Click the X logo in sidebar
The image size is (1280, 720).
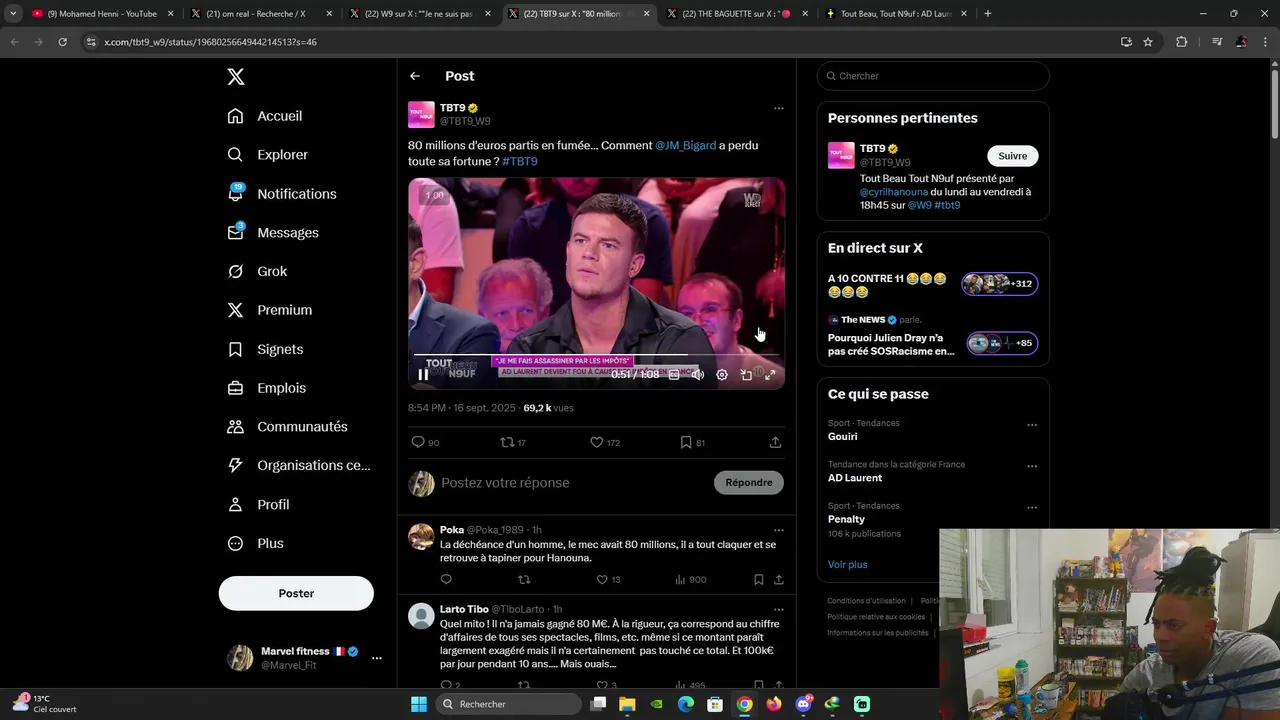pyautogui.click(x=235, y=77)
